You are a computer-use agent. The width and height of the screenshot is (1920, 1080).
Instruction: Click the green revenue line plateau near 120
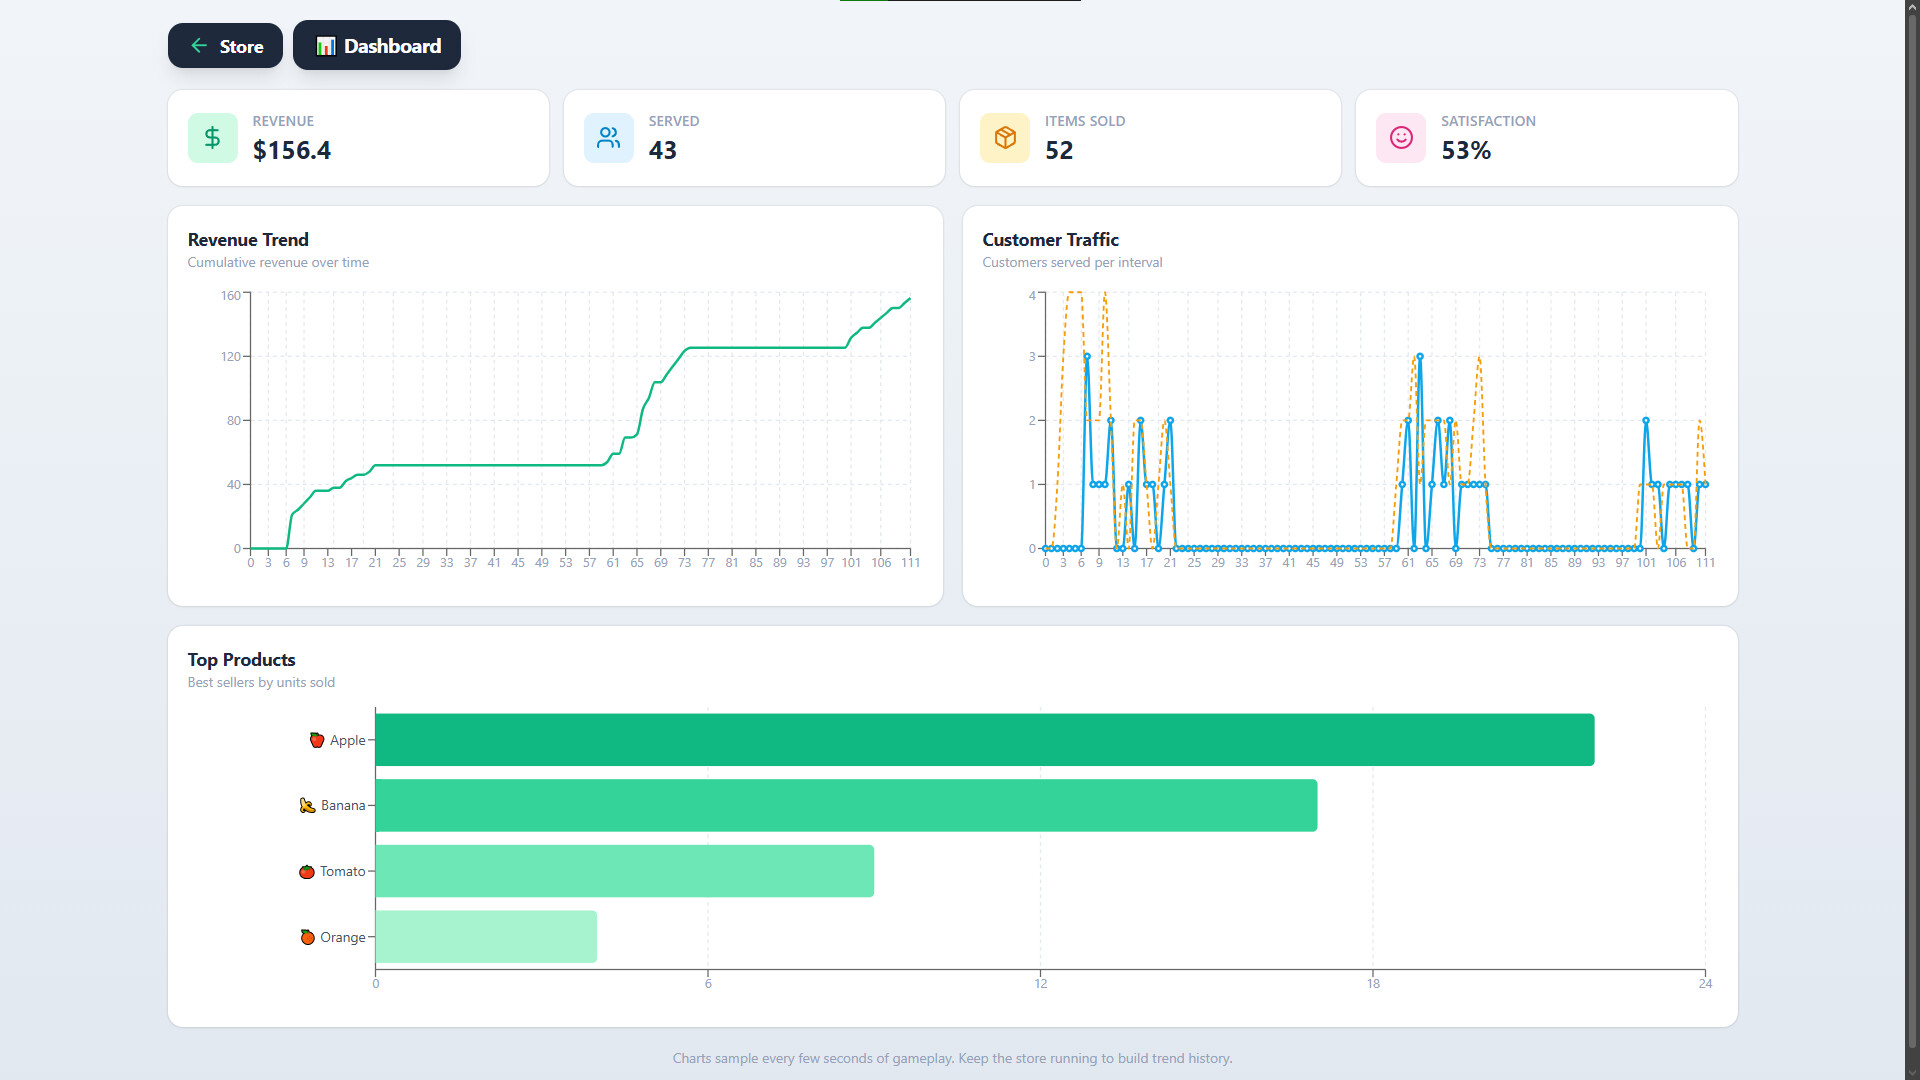768,348
